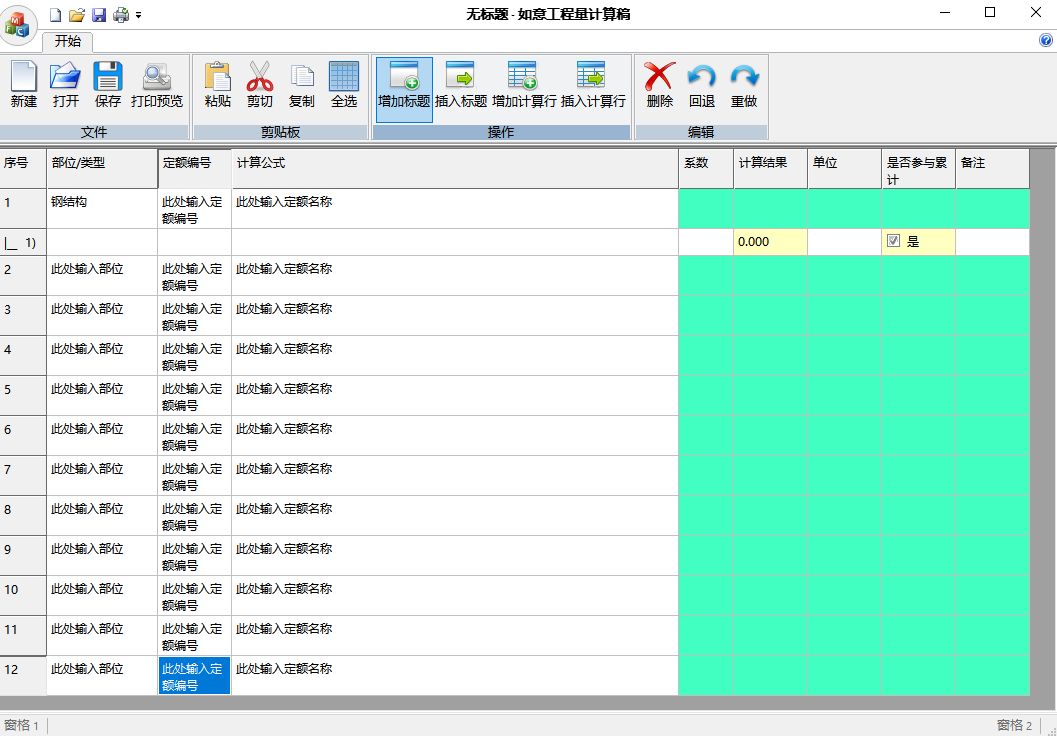
Task: Toggle the 是 checkbox in row 1)
Action: [893, 241]
